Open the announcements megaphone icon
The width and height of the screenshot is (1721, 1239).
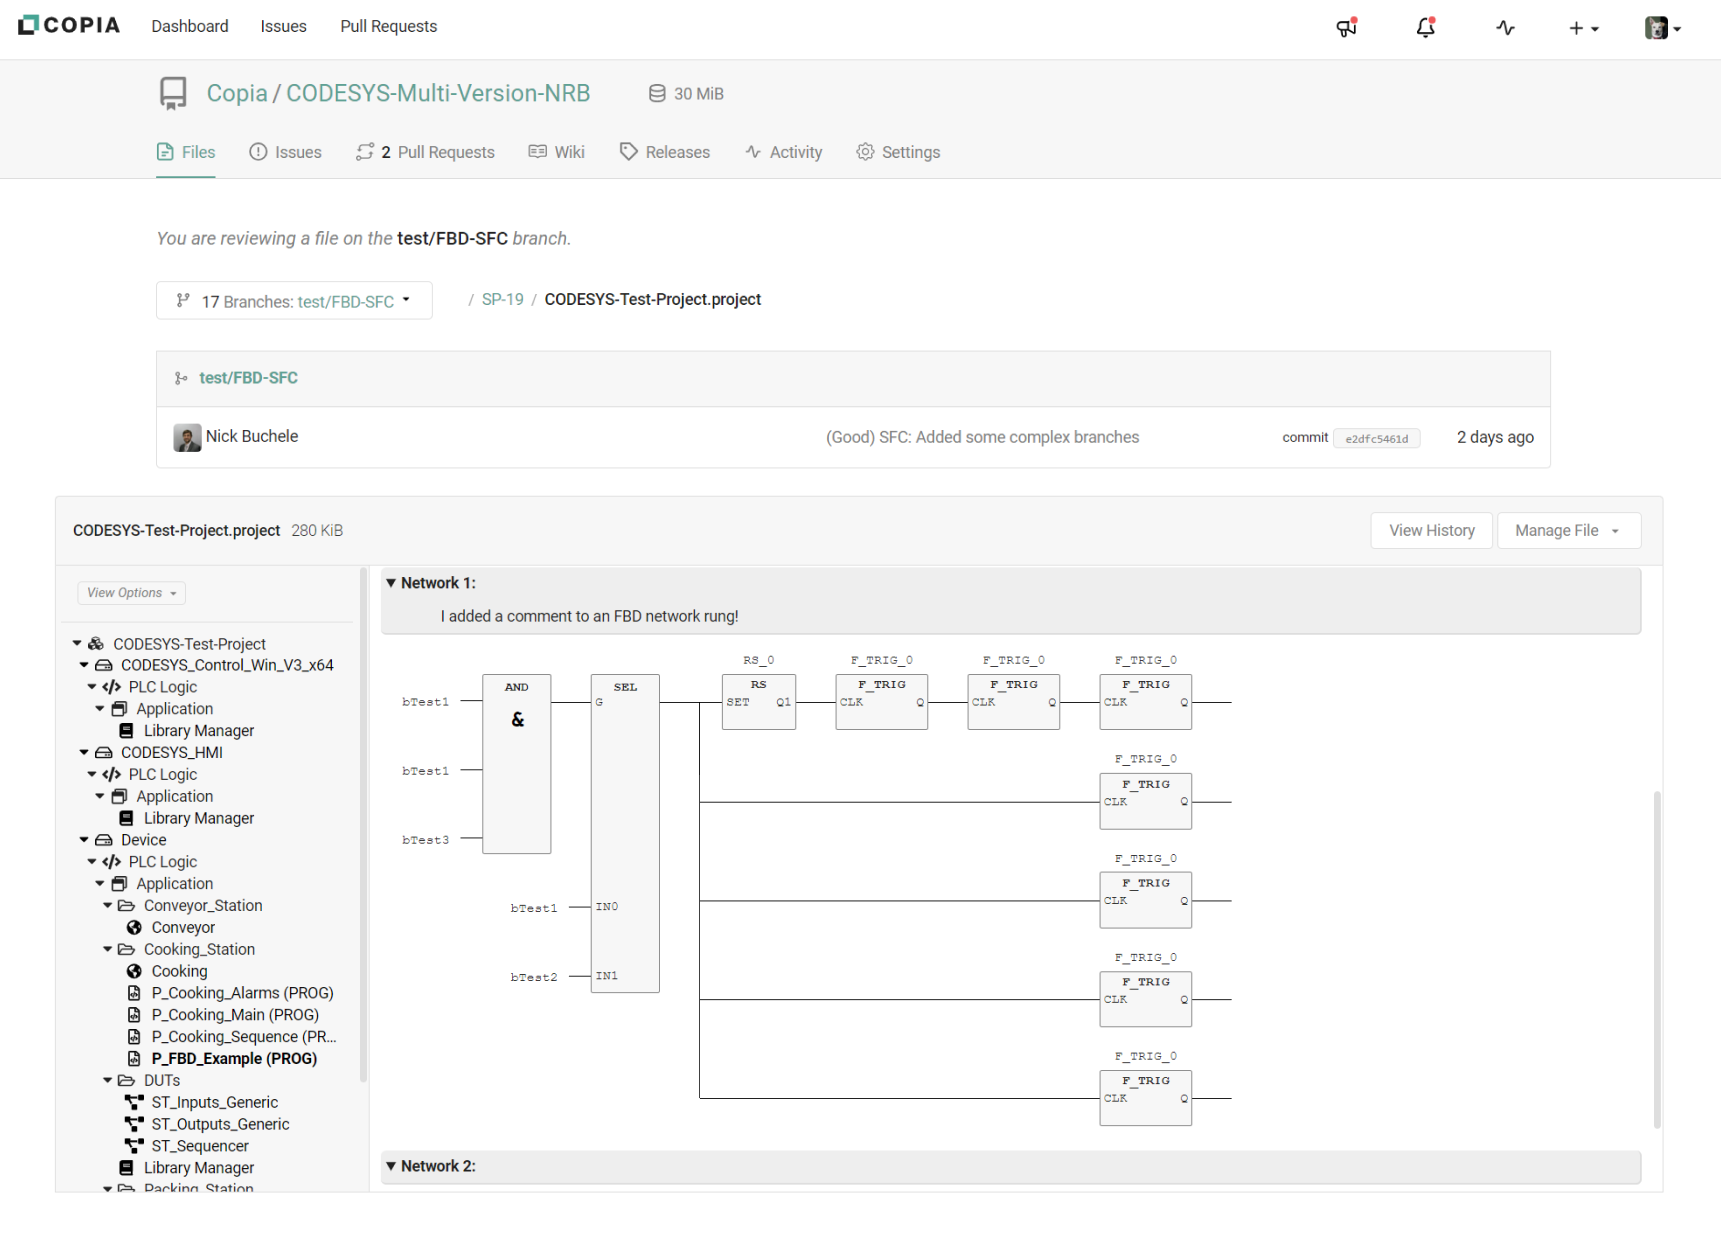coord(1346,28)
